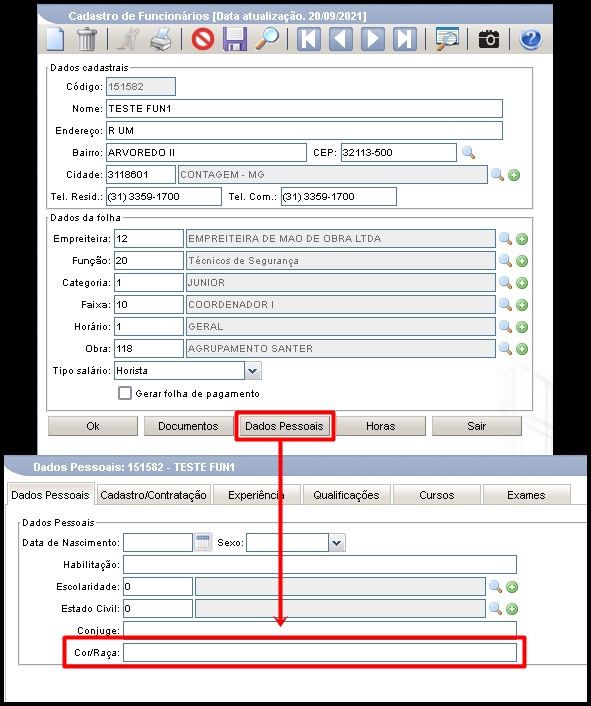Click the Cor/Raça input field
The width and height of the screenshot is (591, 706).
pyautogui.click(x=320, y=652)
